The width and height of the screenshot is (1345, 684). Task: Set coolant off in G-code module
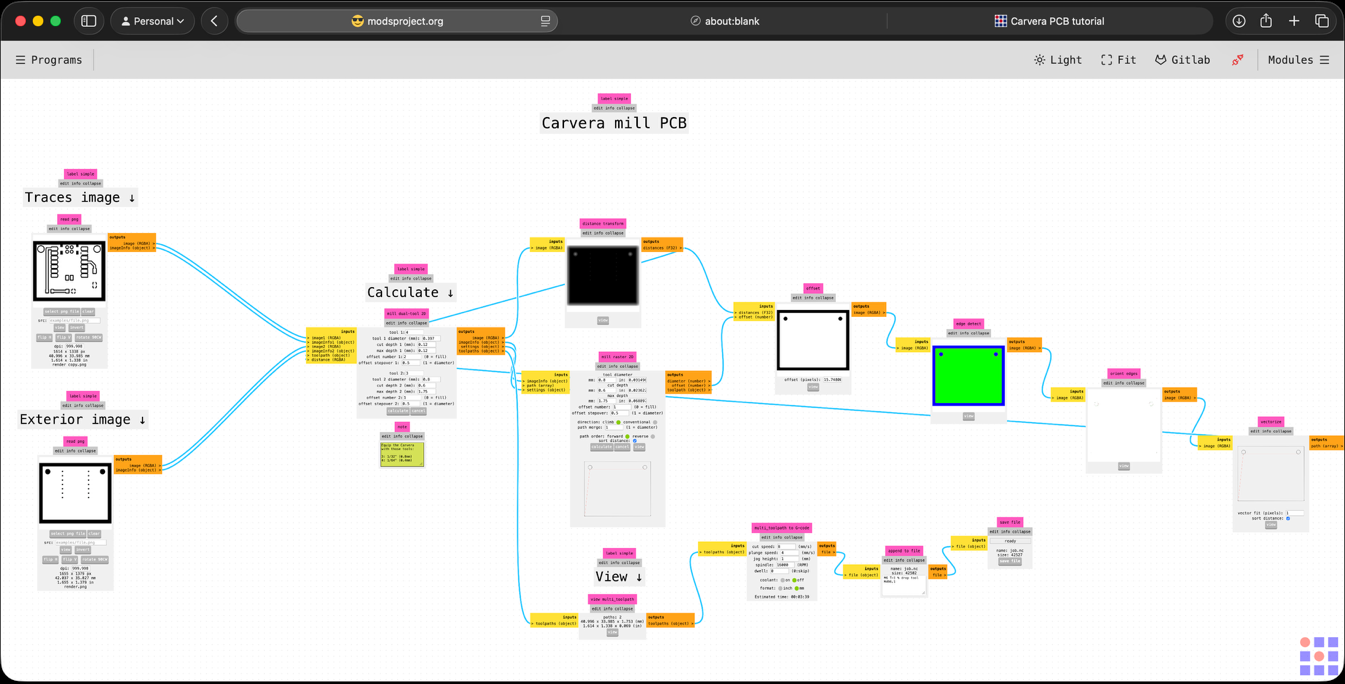pos(794,580)
